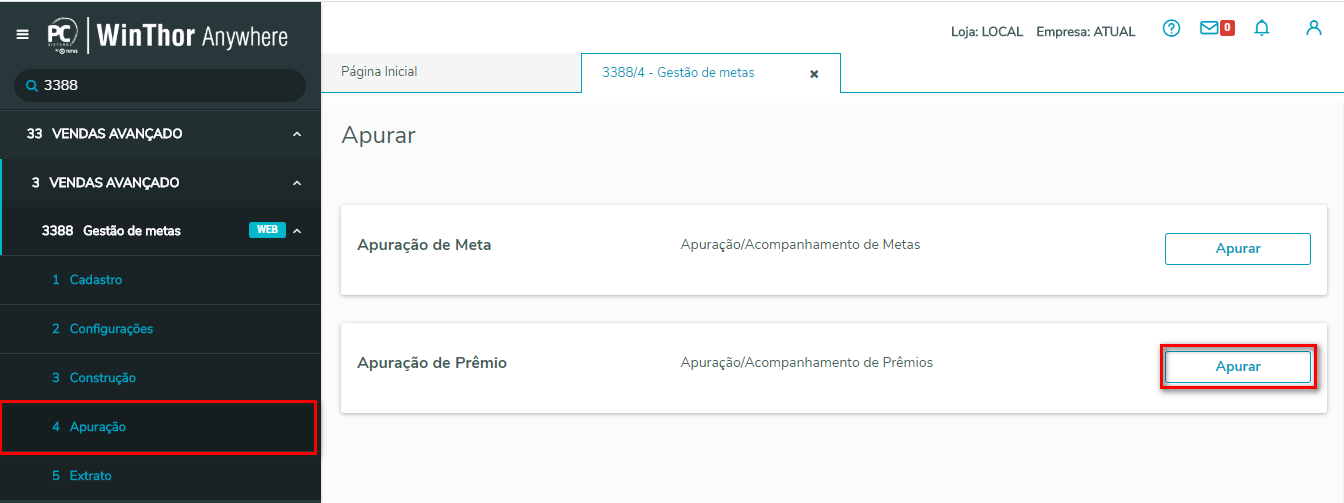
Task: Click Apurar for Apuração de Meta
Action: coord(1237,249)
